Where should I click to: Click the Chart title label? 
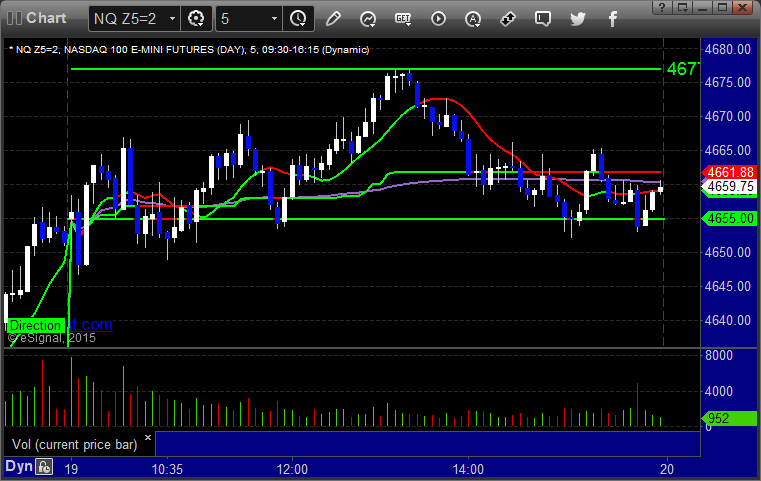46,18
